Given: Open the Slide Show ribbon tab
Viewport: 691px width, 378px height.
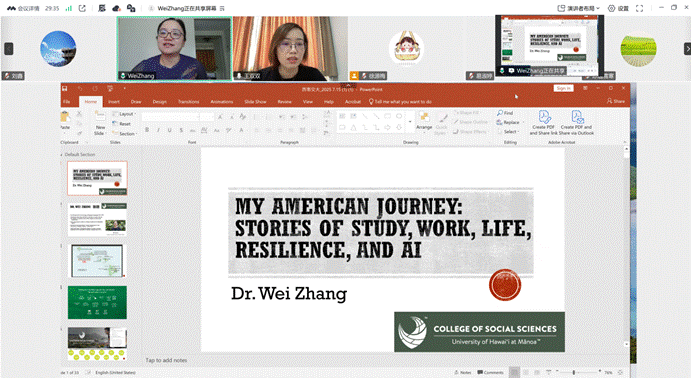Looking at the screenshot, I should coord(255,102).
